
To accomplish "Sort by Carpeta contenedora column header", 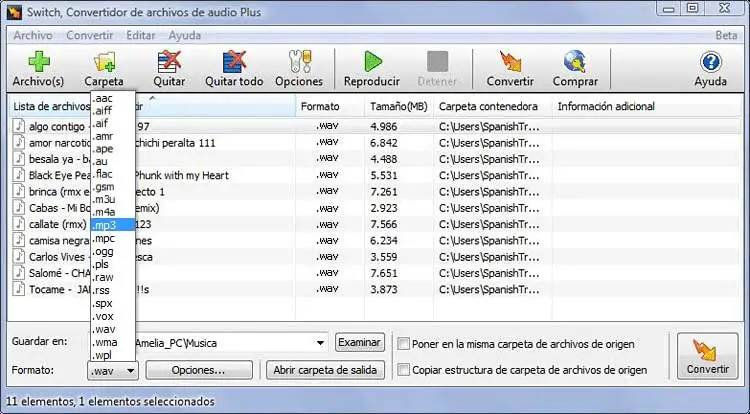I will pyautogui.click(x=493, y=106).
